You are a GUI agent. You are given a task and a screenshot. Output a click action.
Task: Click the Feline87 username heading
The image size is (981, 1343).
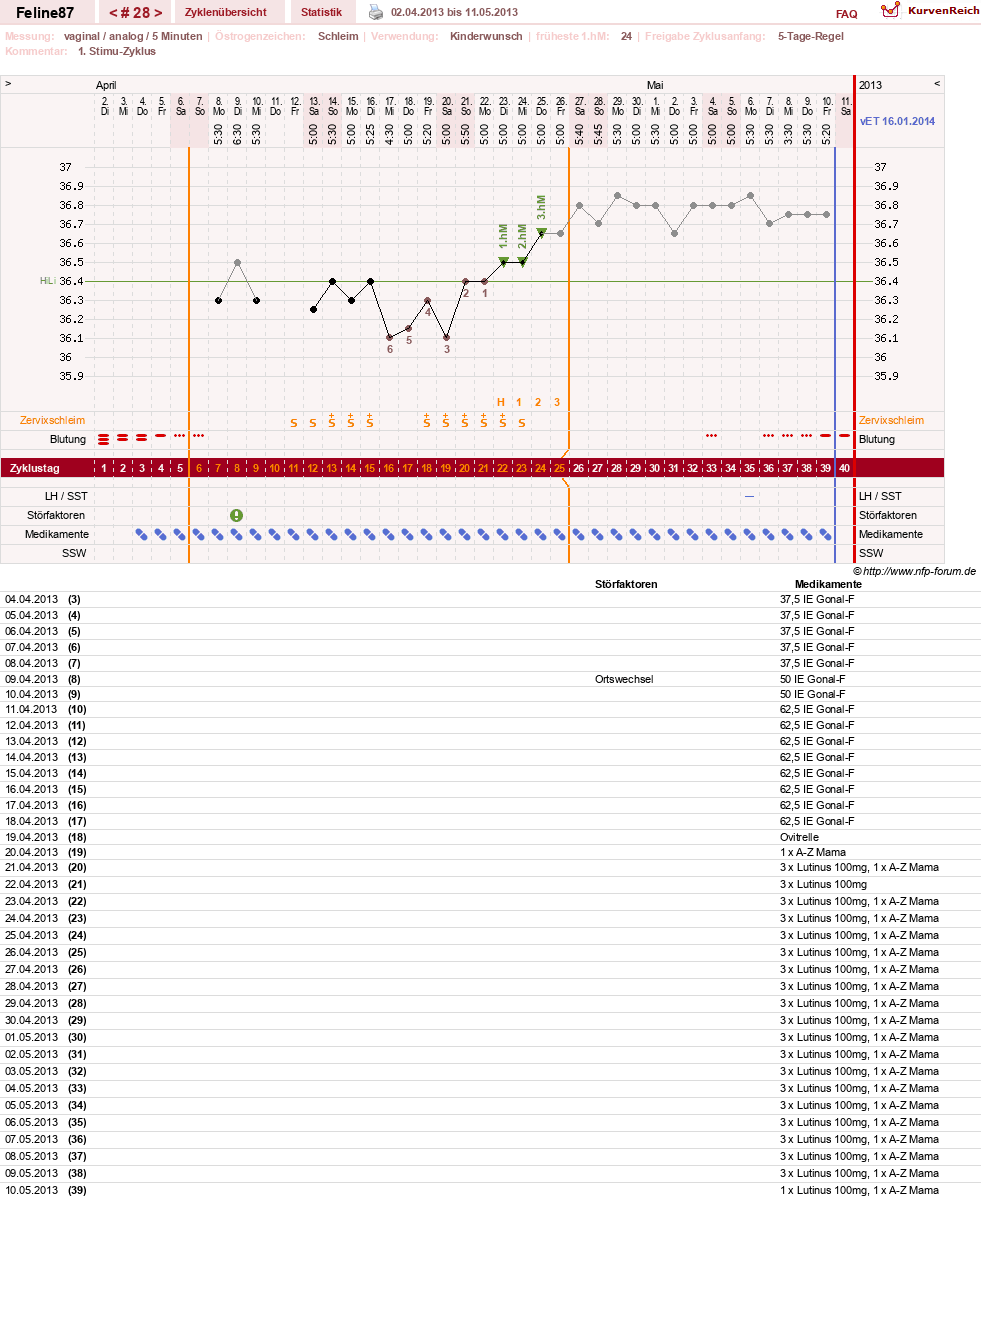click(45, 13)
